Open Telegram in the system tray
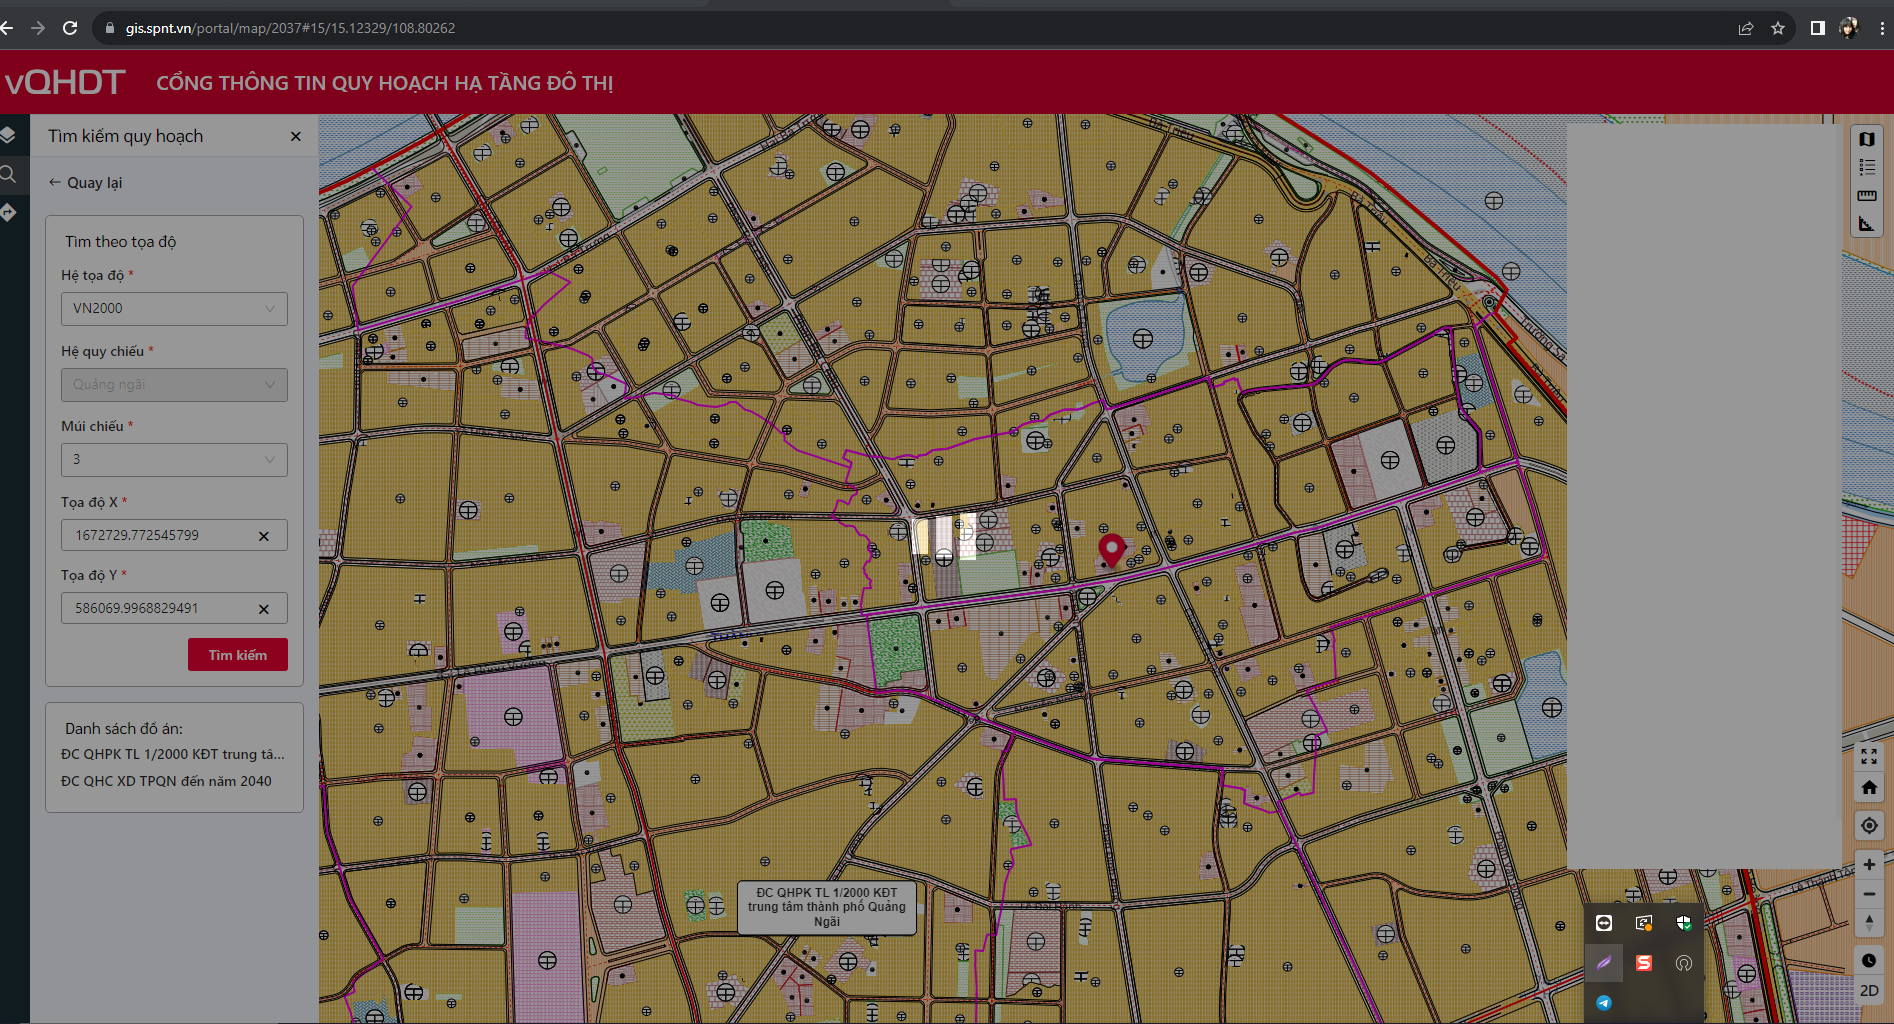Viewport: 1894px width, 1024px height. click(1604, 1003)
